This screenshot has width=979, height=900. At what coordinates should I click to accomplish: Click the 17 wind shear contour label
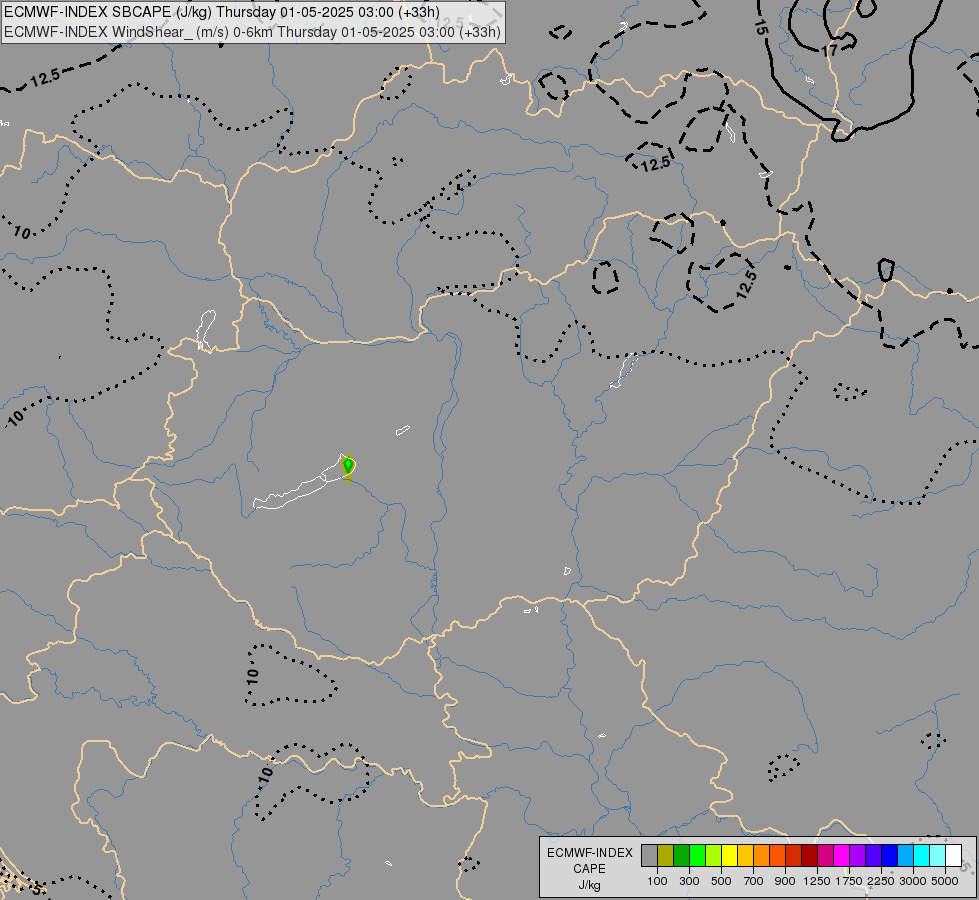tap(830, 50)
